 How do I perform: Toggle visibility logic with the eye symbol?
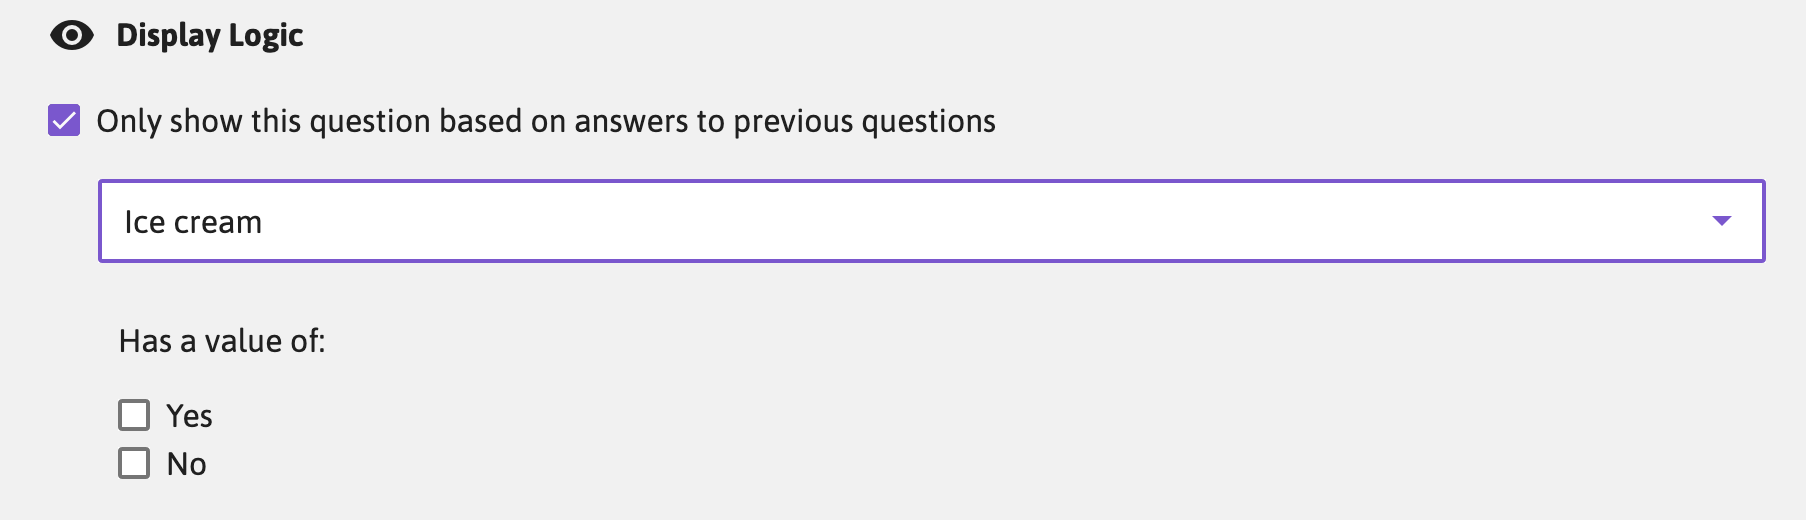click(x=72, y=36)
